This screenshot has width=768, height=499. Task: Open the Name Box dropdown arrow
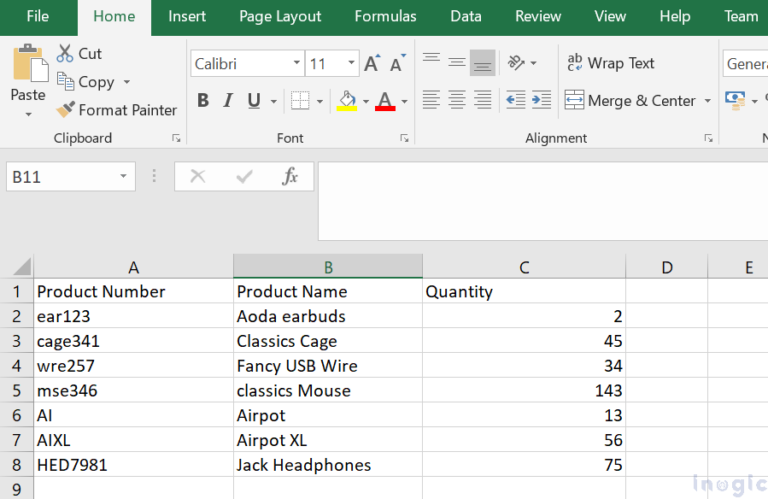tap(124, 177)
